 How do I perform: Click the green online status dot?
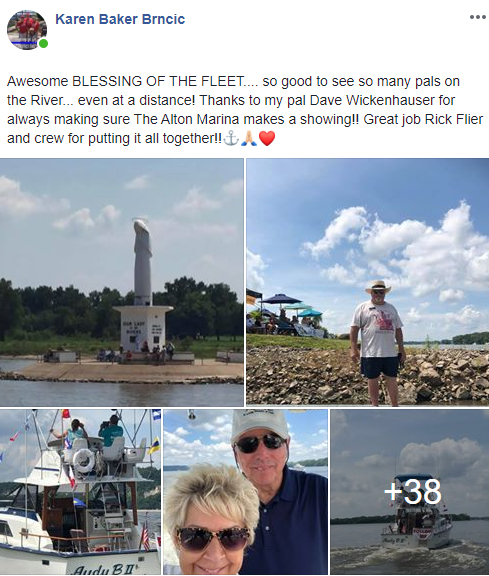point(43,44)
